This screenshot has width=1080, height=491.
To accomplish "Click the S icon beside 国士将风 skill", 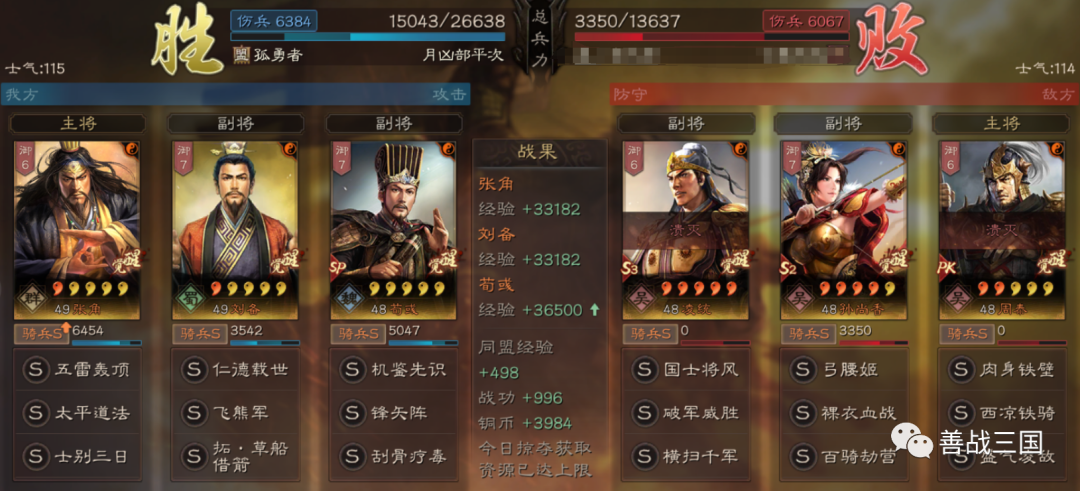I will [644, 370].
